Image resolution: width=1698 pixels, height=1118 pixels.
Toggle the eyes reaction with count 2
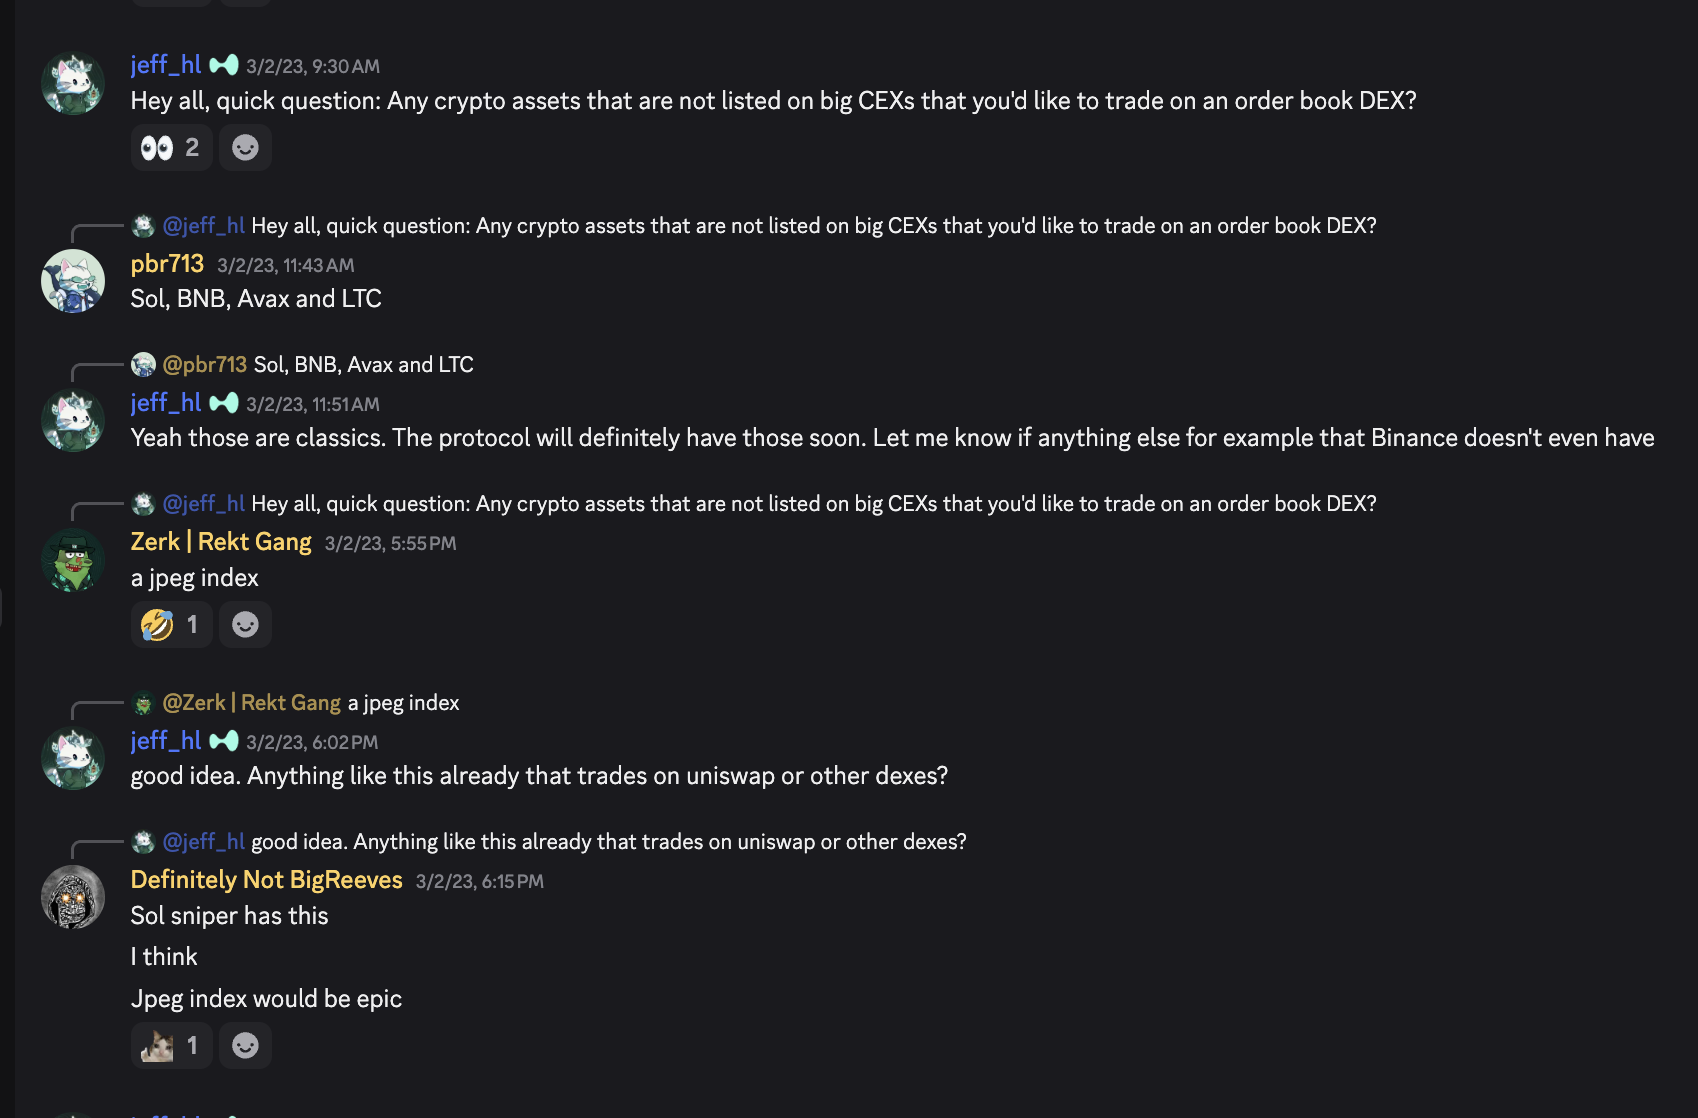pyautogui.click(x=171, y=148)
